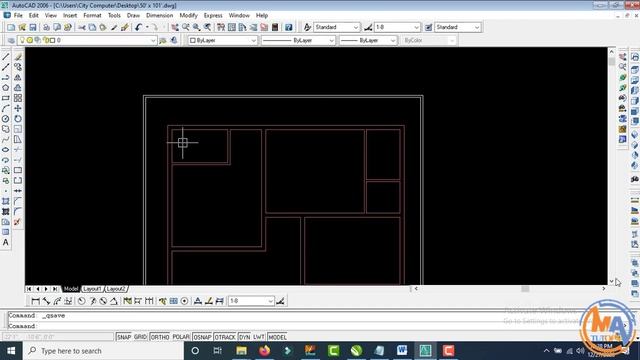This screenshot has height=360, width=640.
Task: Click the Undo arrow icon
Action: point(138,27)
